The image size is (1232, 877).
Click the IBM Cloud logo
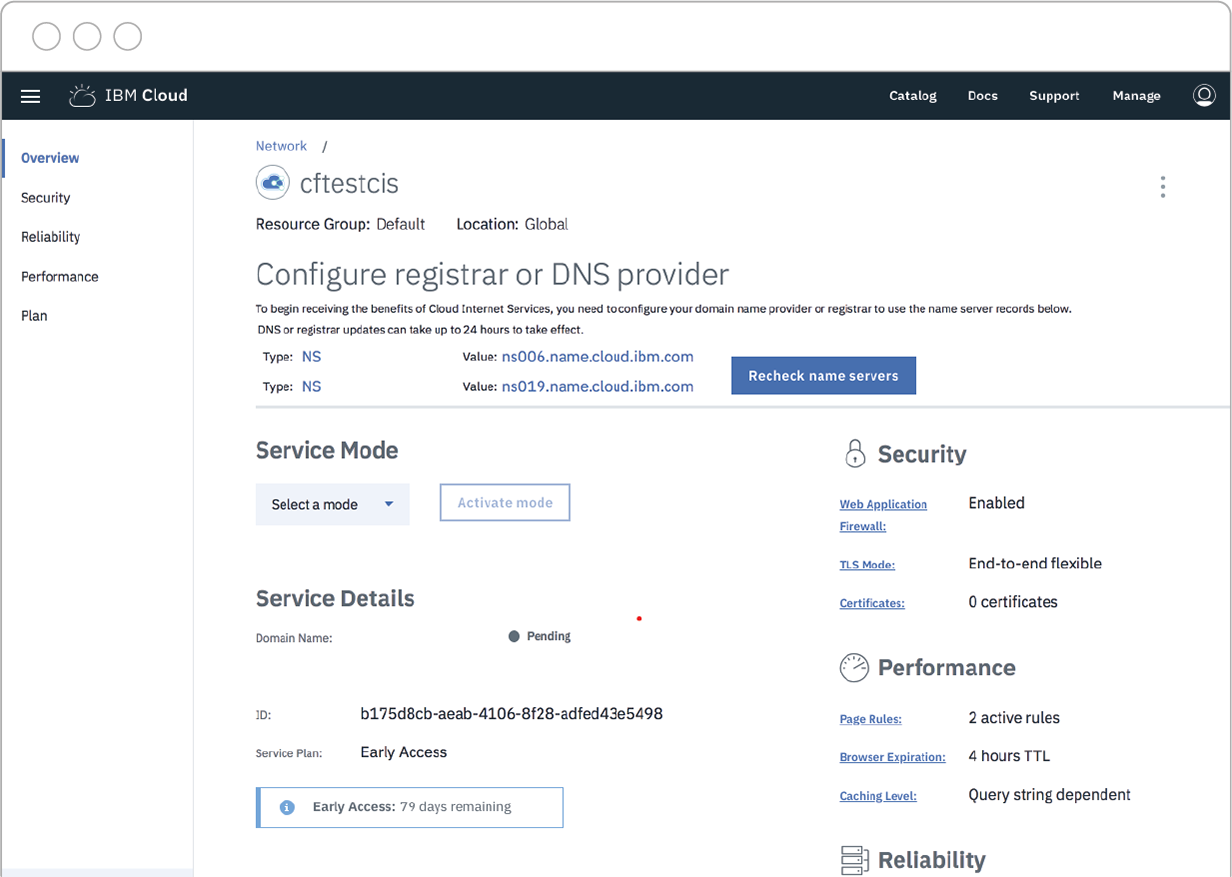(x=128, y=95)
